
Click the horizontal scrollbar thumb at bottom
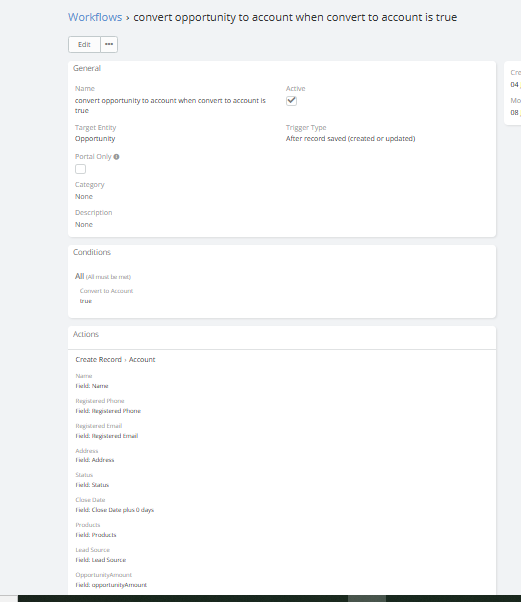(x=367, y=599)
